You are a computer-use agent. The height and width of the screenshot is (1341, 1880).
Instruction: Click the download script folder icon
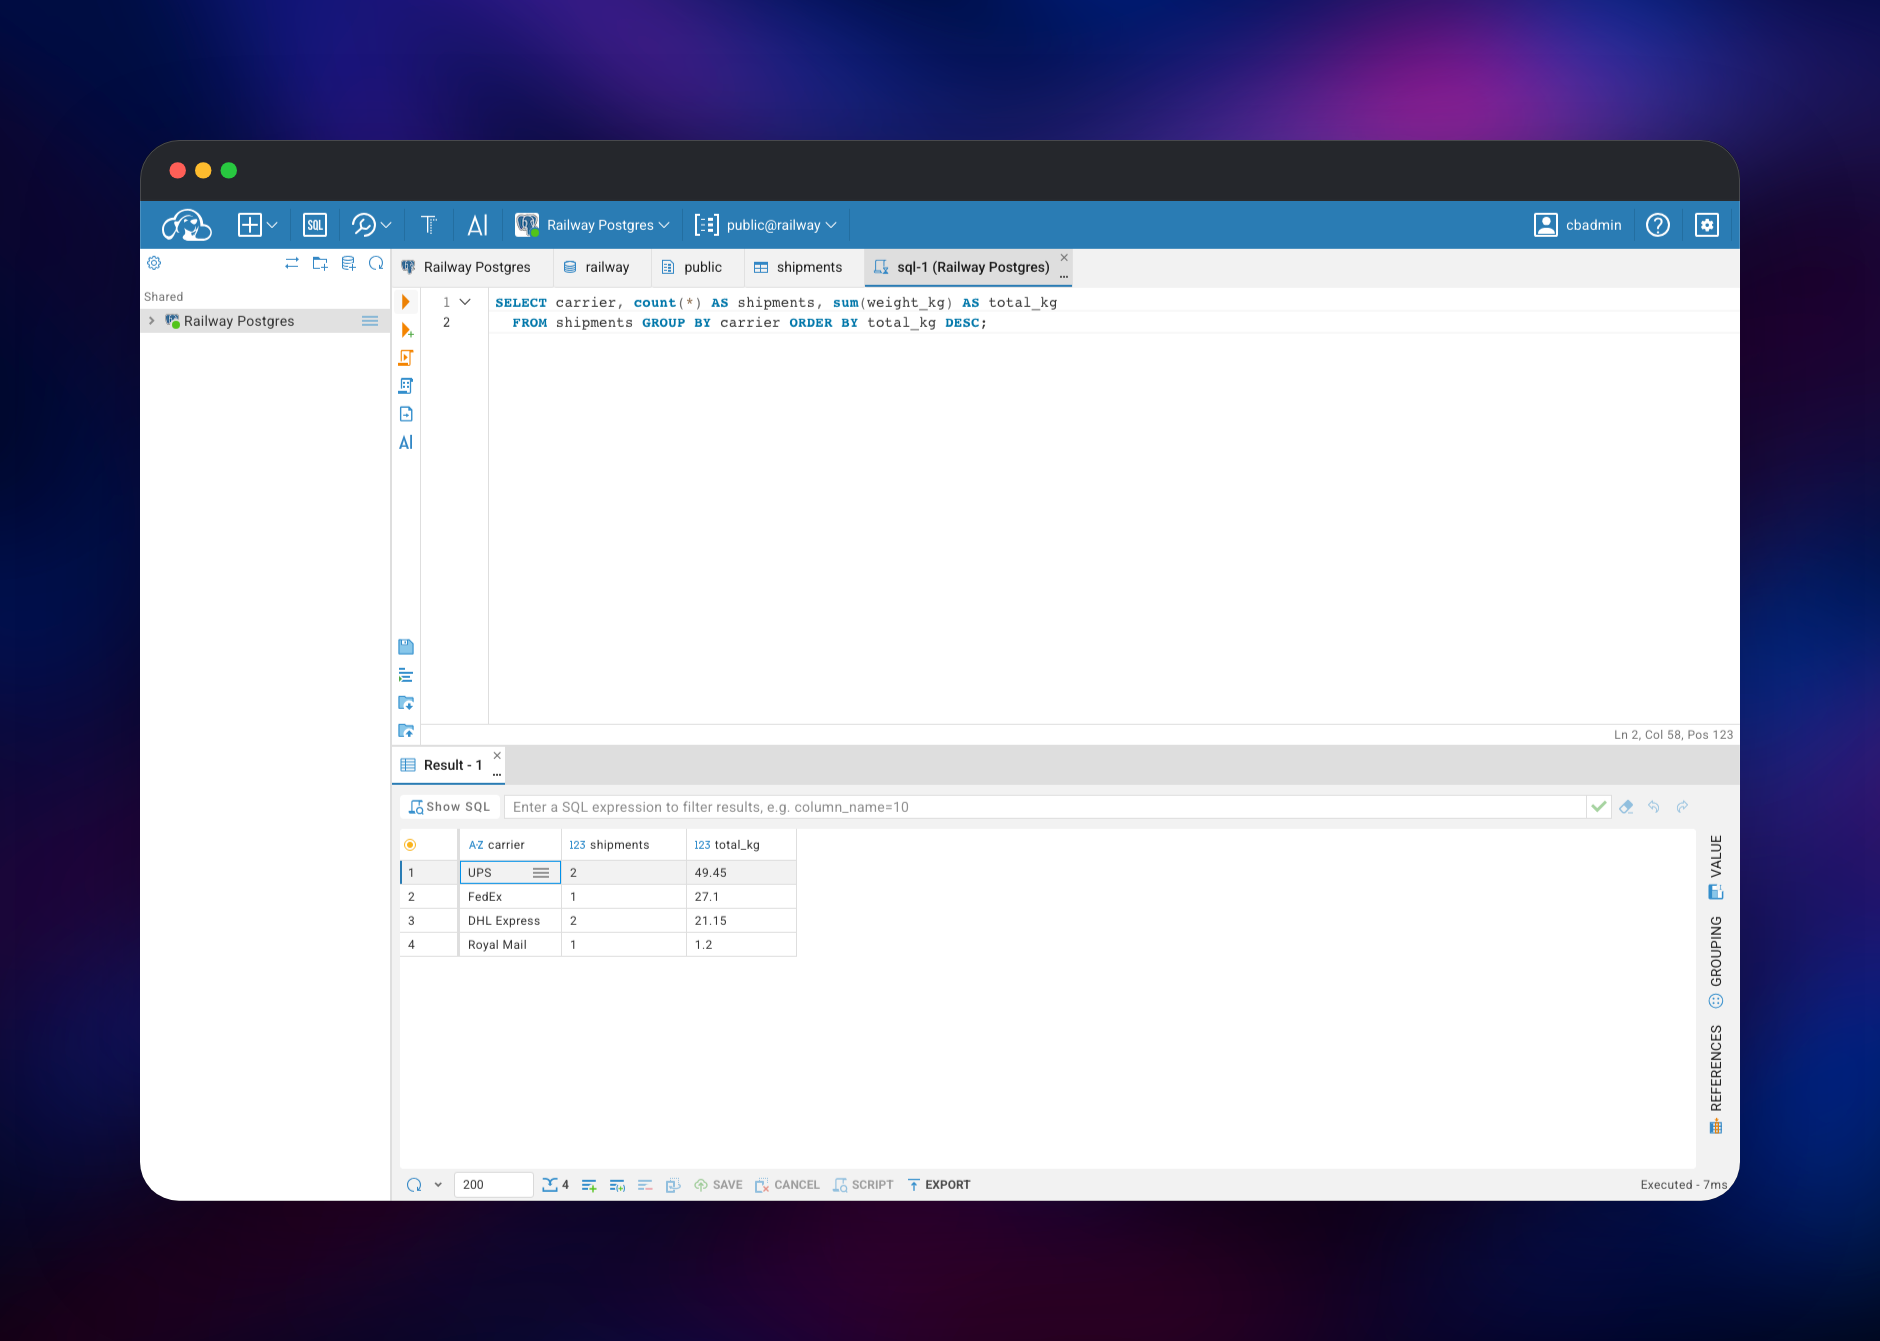tap(406, 703)
